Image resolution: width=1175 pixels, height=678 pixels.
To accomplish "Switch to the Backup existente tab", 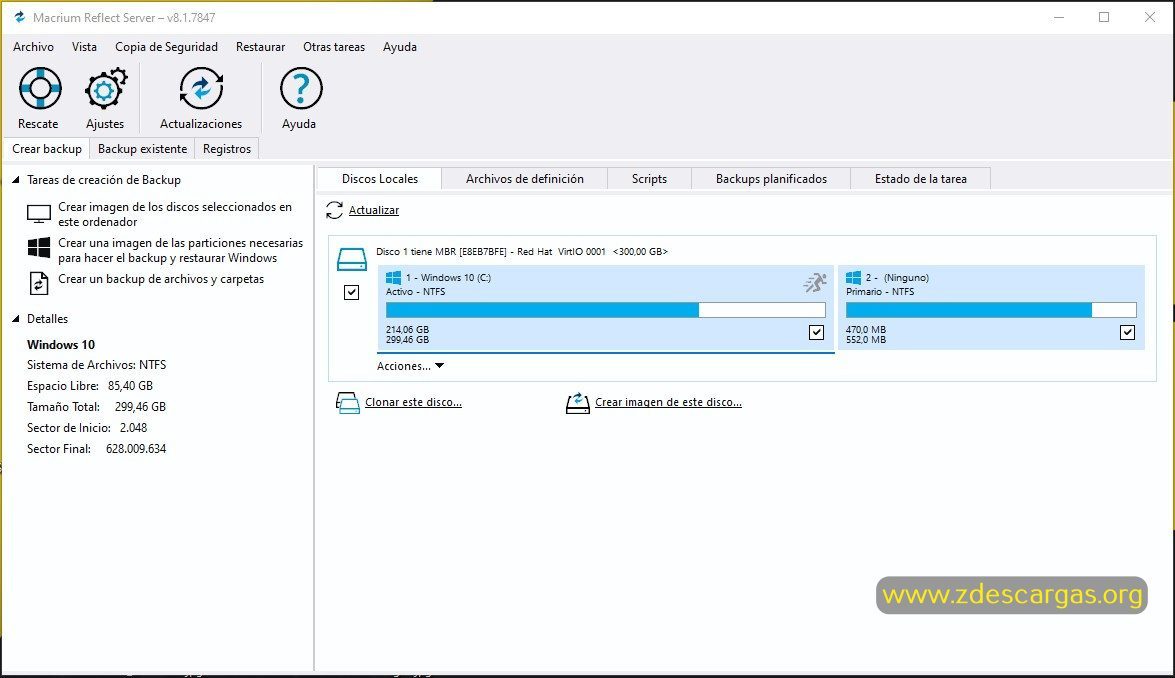I will (x=142, y=148).
